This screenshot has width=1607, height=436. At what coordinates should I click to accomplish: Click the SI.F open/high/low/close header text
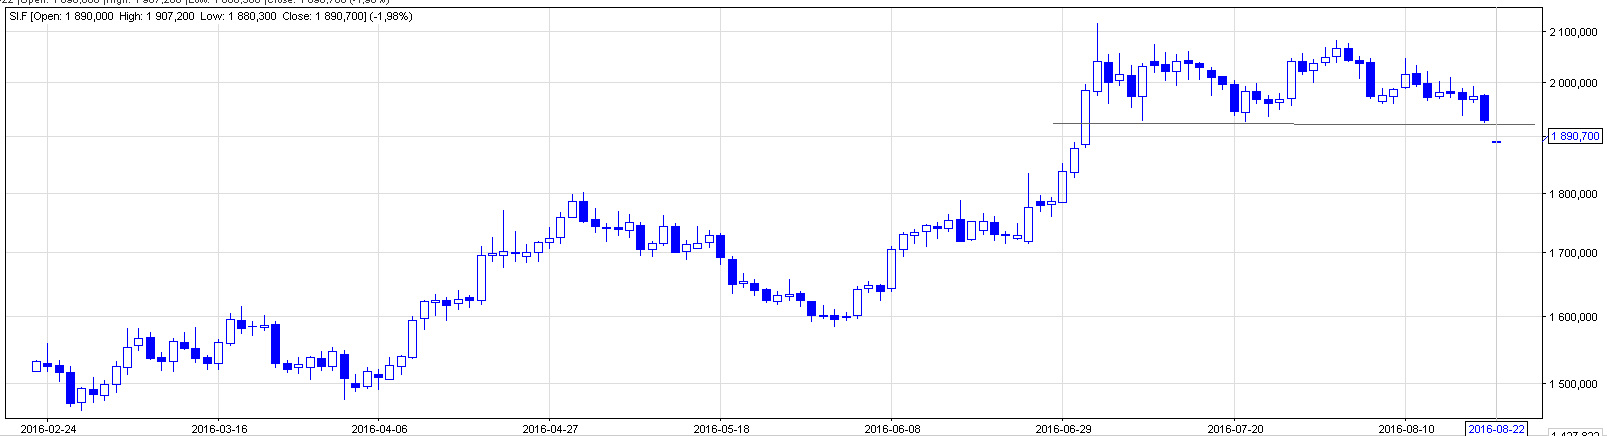[x=210, y=17]
